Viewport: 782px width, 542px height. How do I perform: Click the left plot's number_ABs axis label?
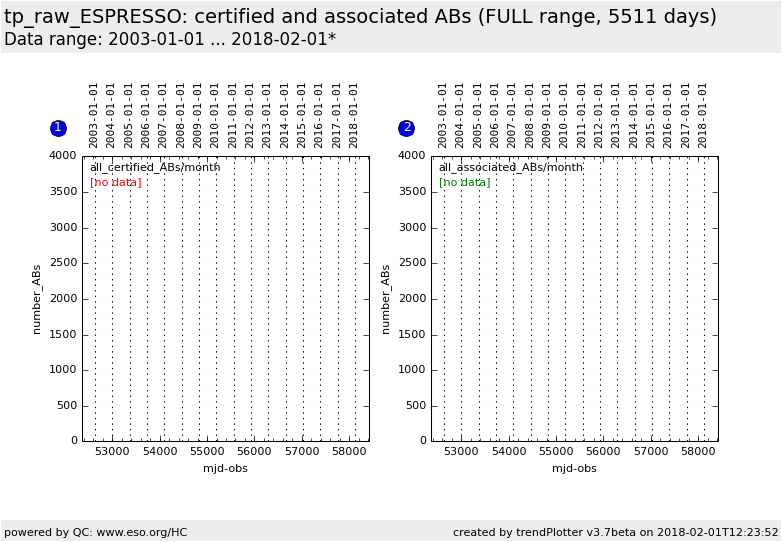(37, 299)
